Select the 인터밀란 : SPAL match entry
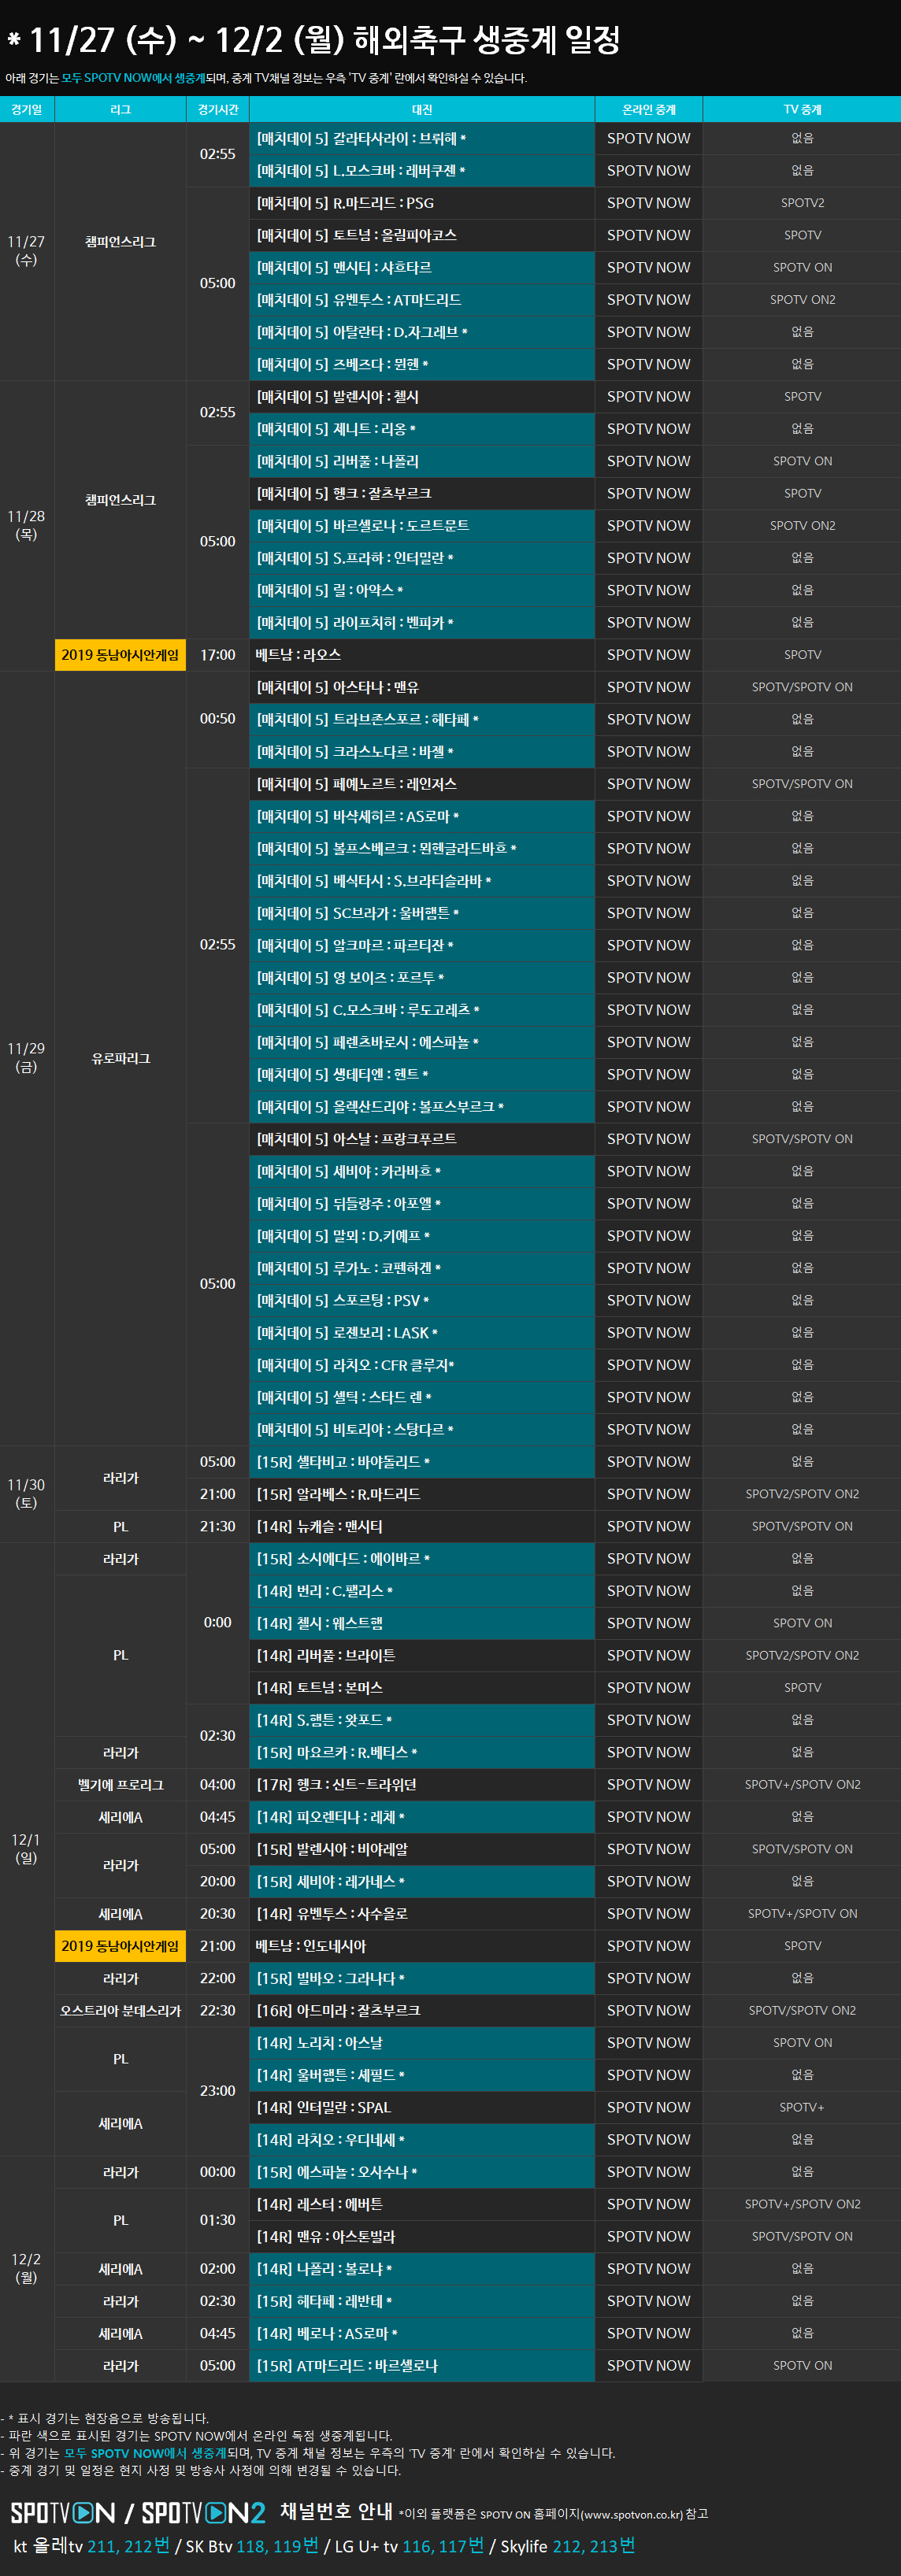901x2576 pixels. coord(422,2107)
